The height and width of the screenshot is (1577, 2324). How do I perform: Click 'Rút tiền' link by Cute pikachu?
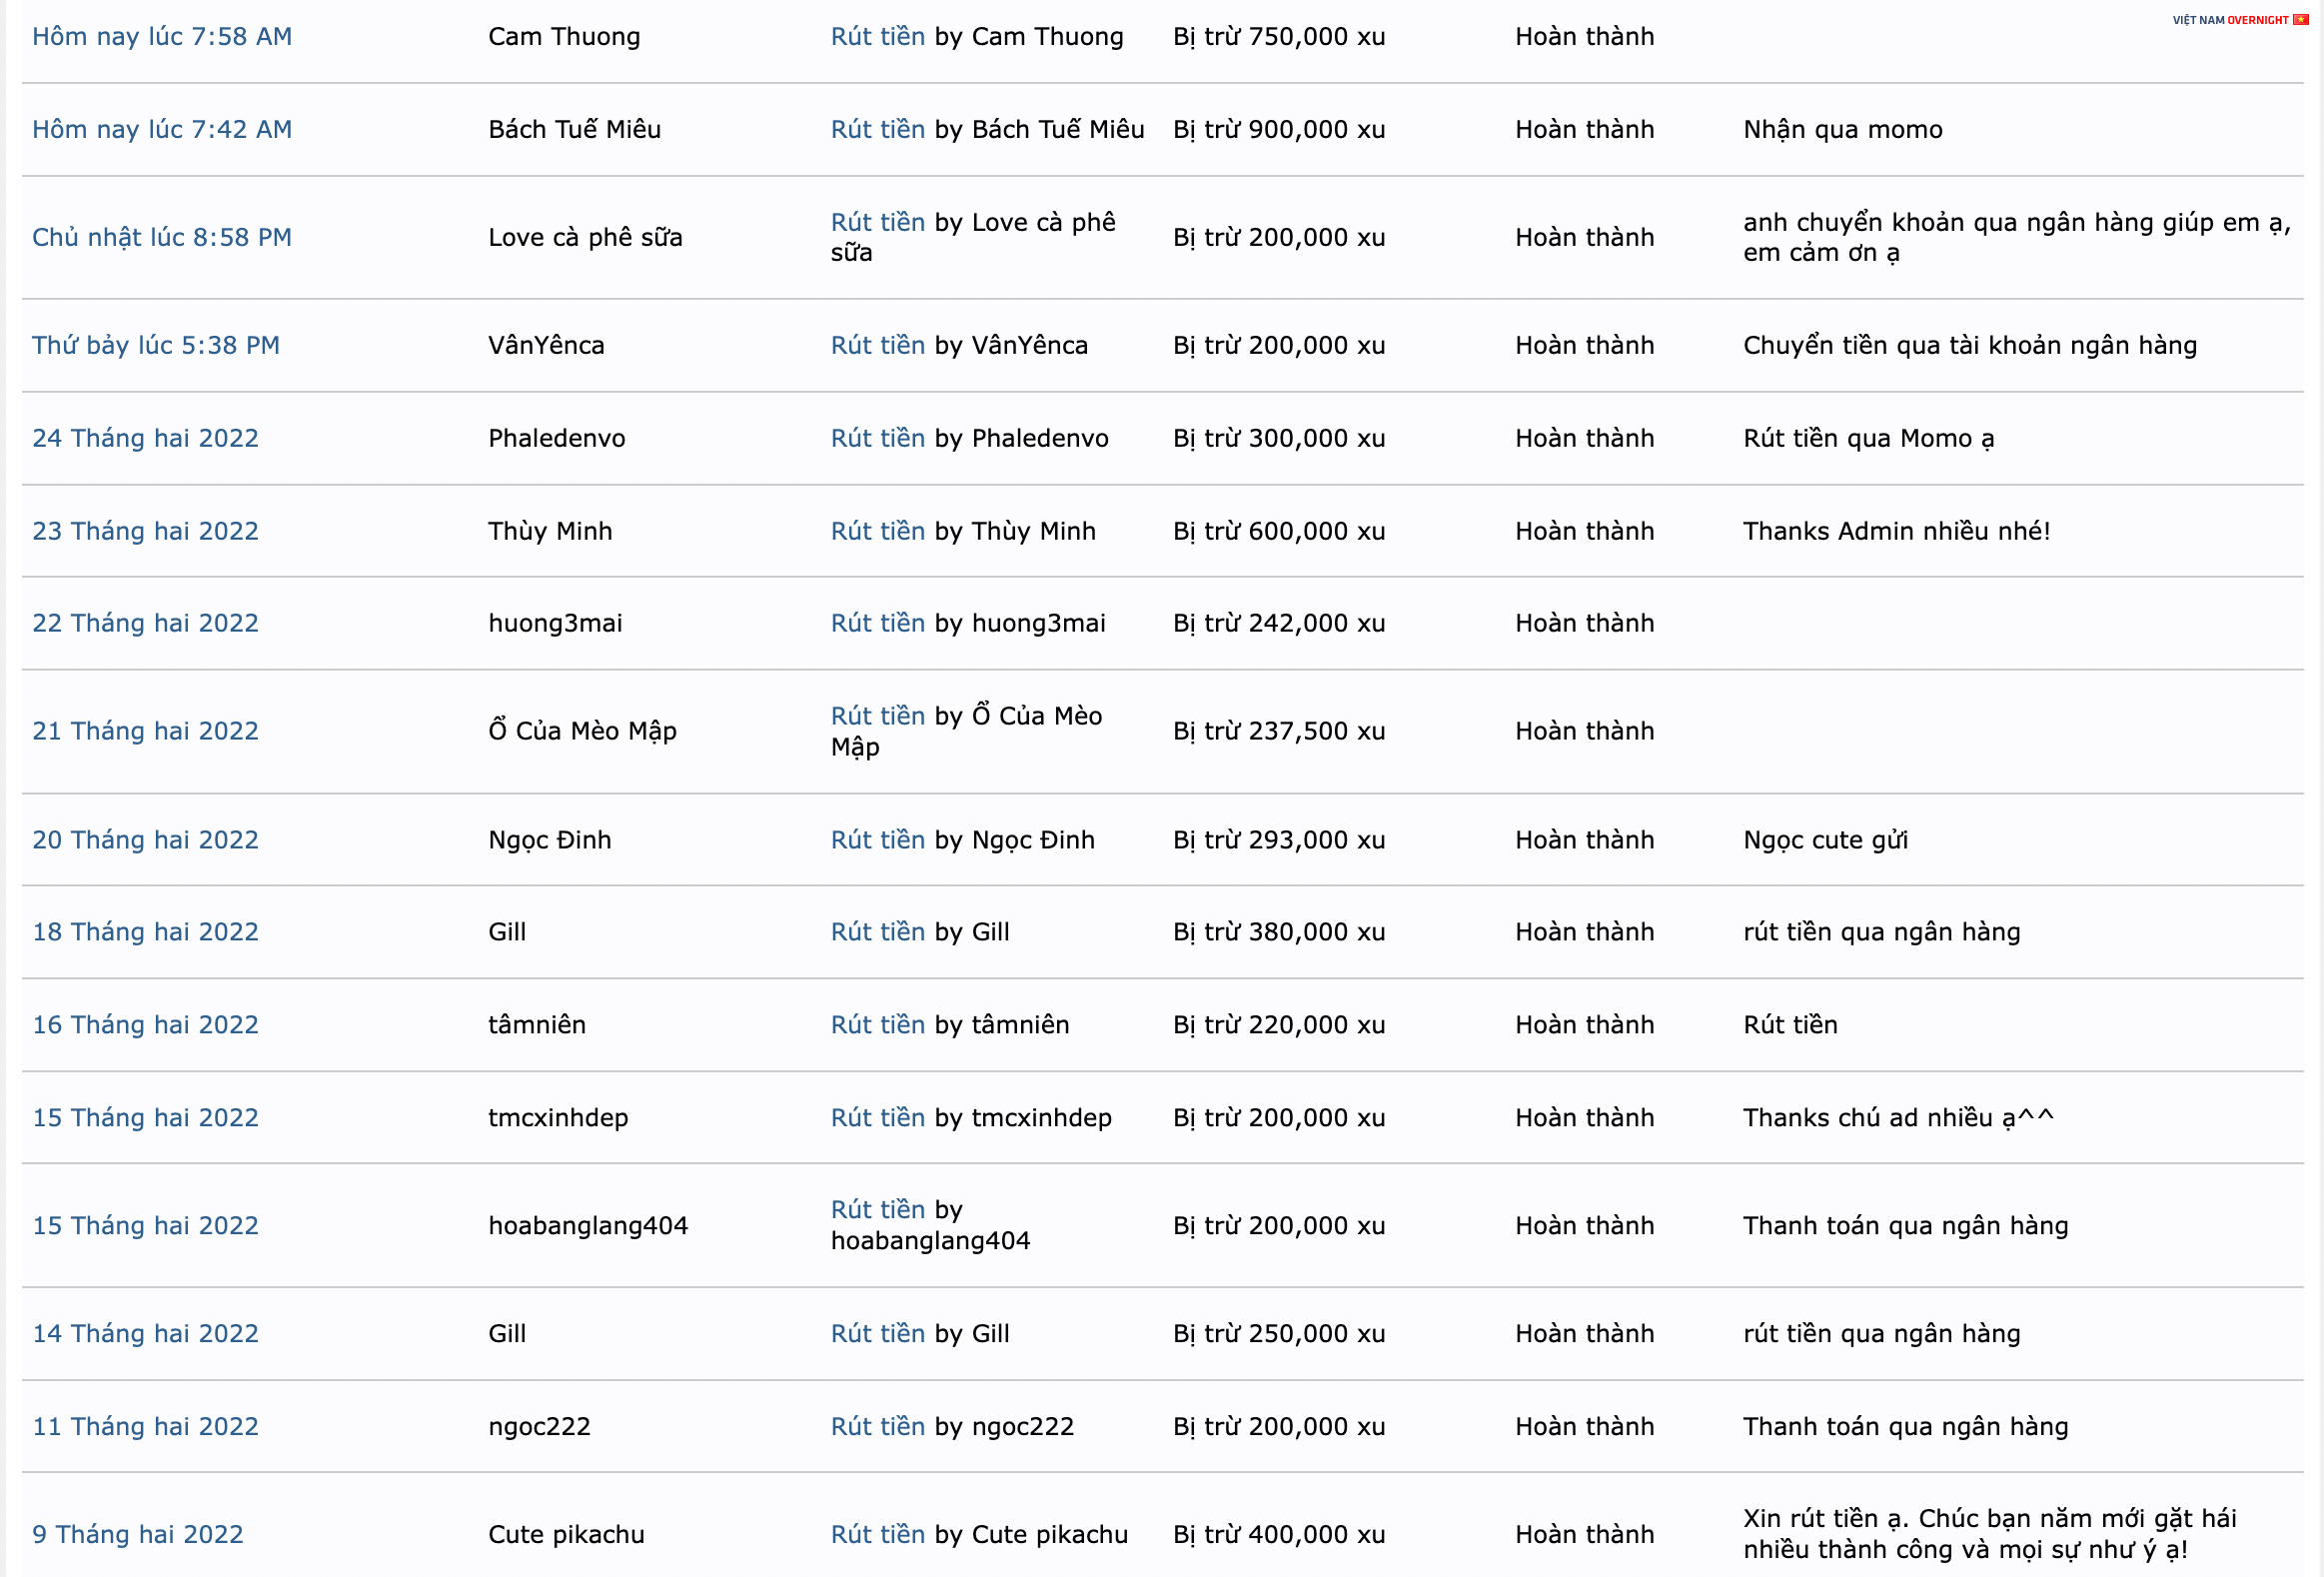coord(877,1535)
